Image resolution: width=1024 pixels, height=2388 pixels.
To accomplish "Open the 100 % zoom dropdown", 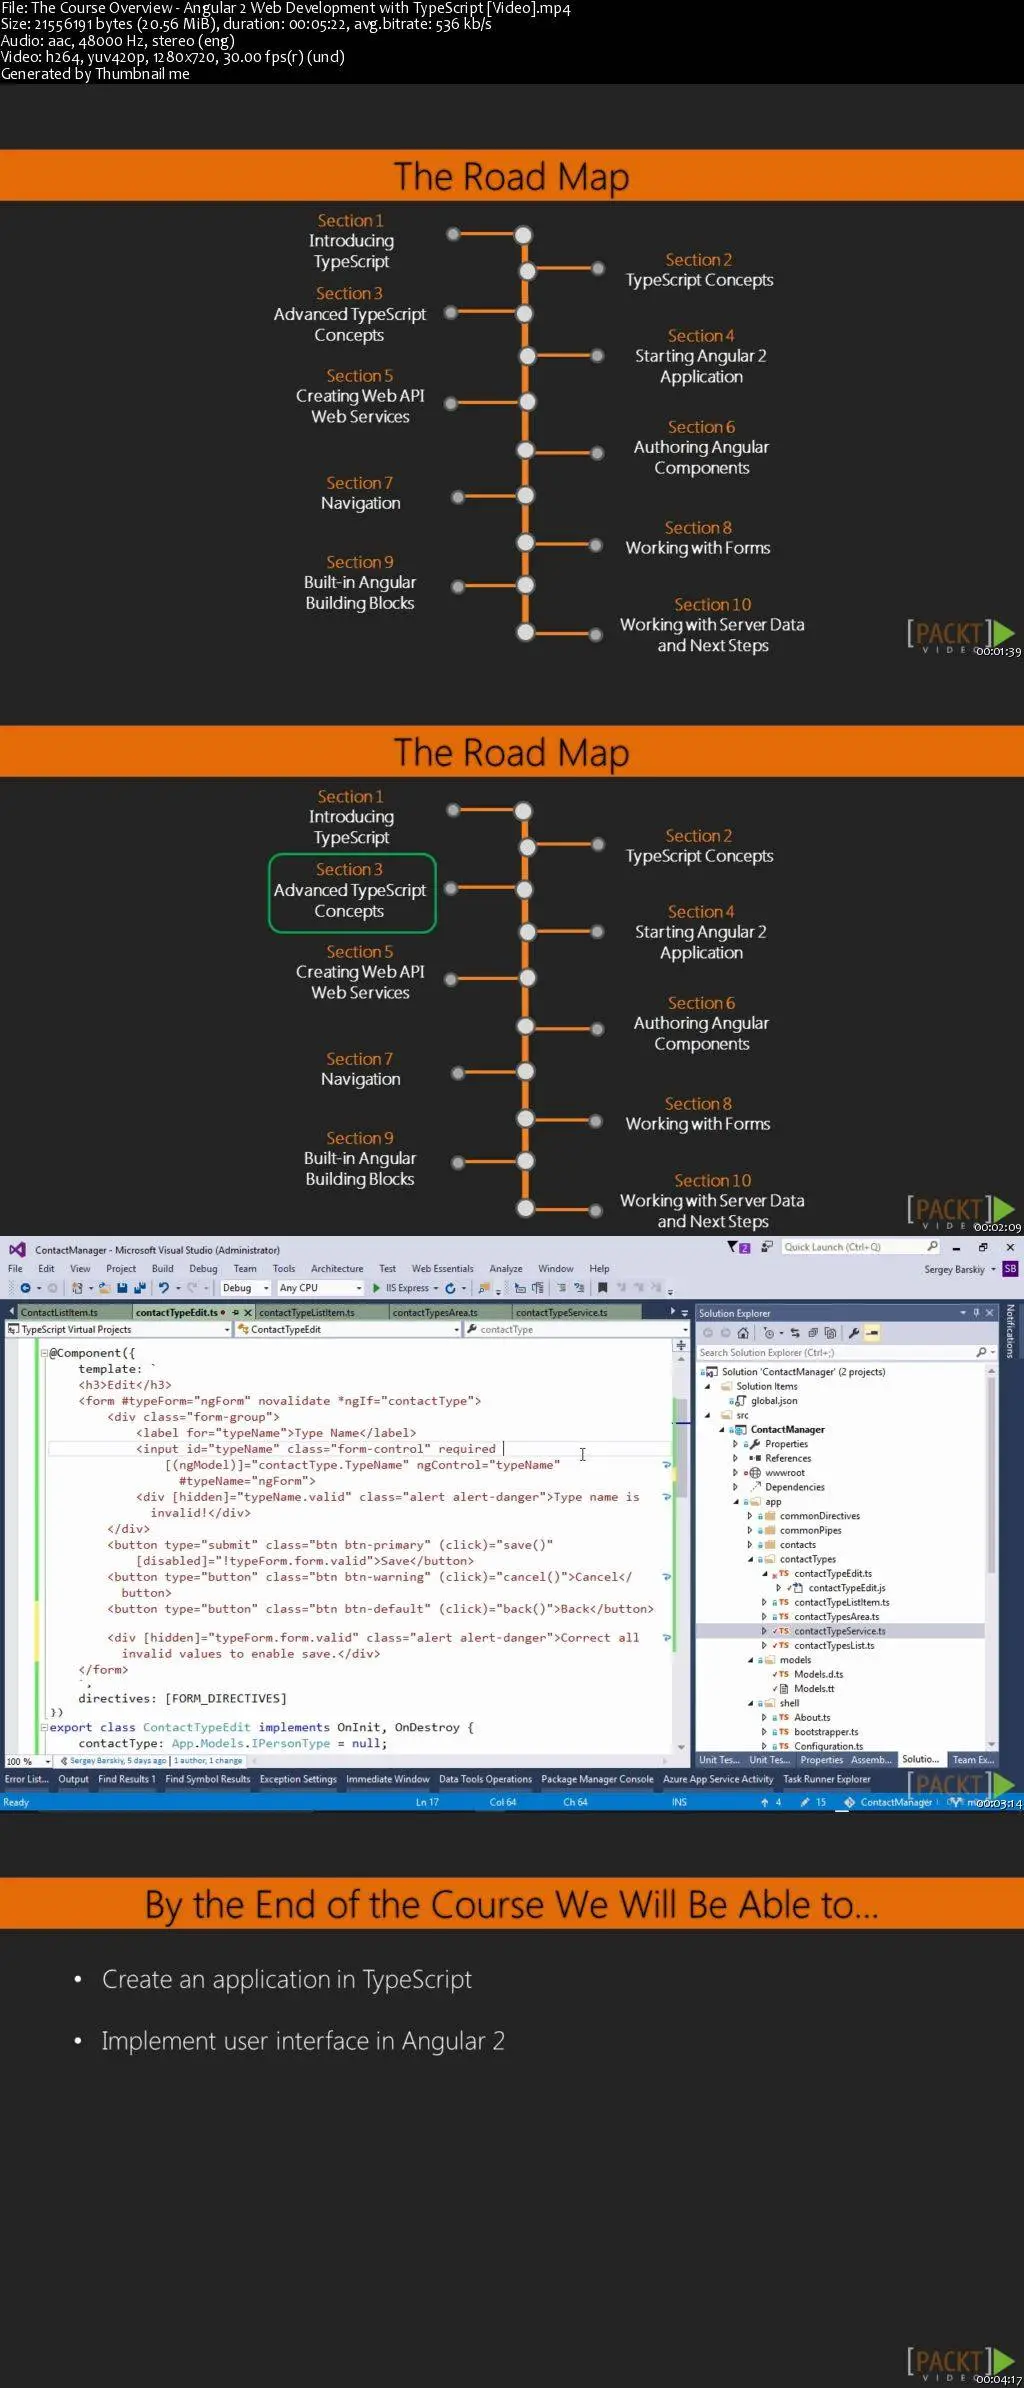I will 28,1761.
